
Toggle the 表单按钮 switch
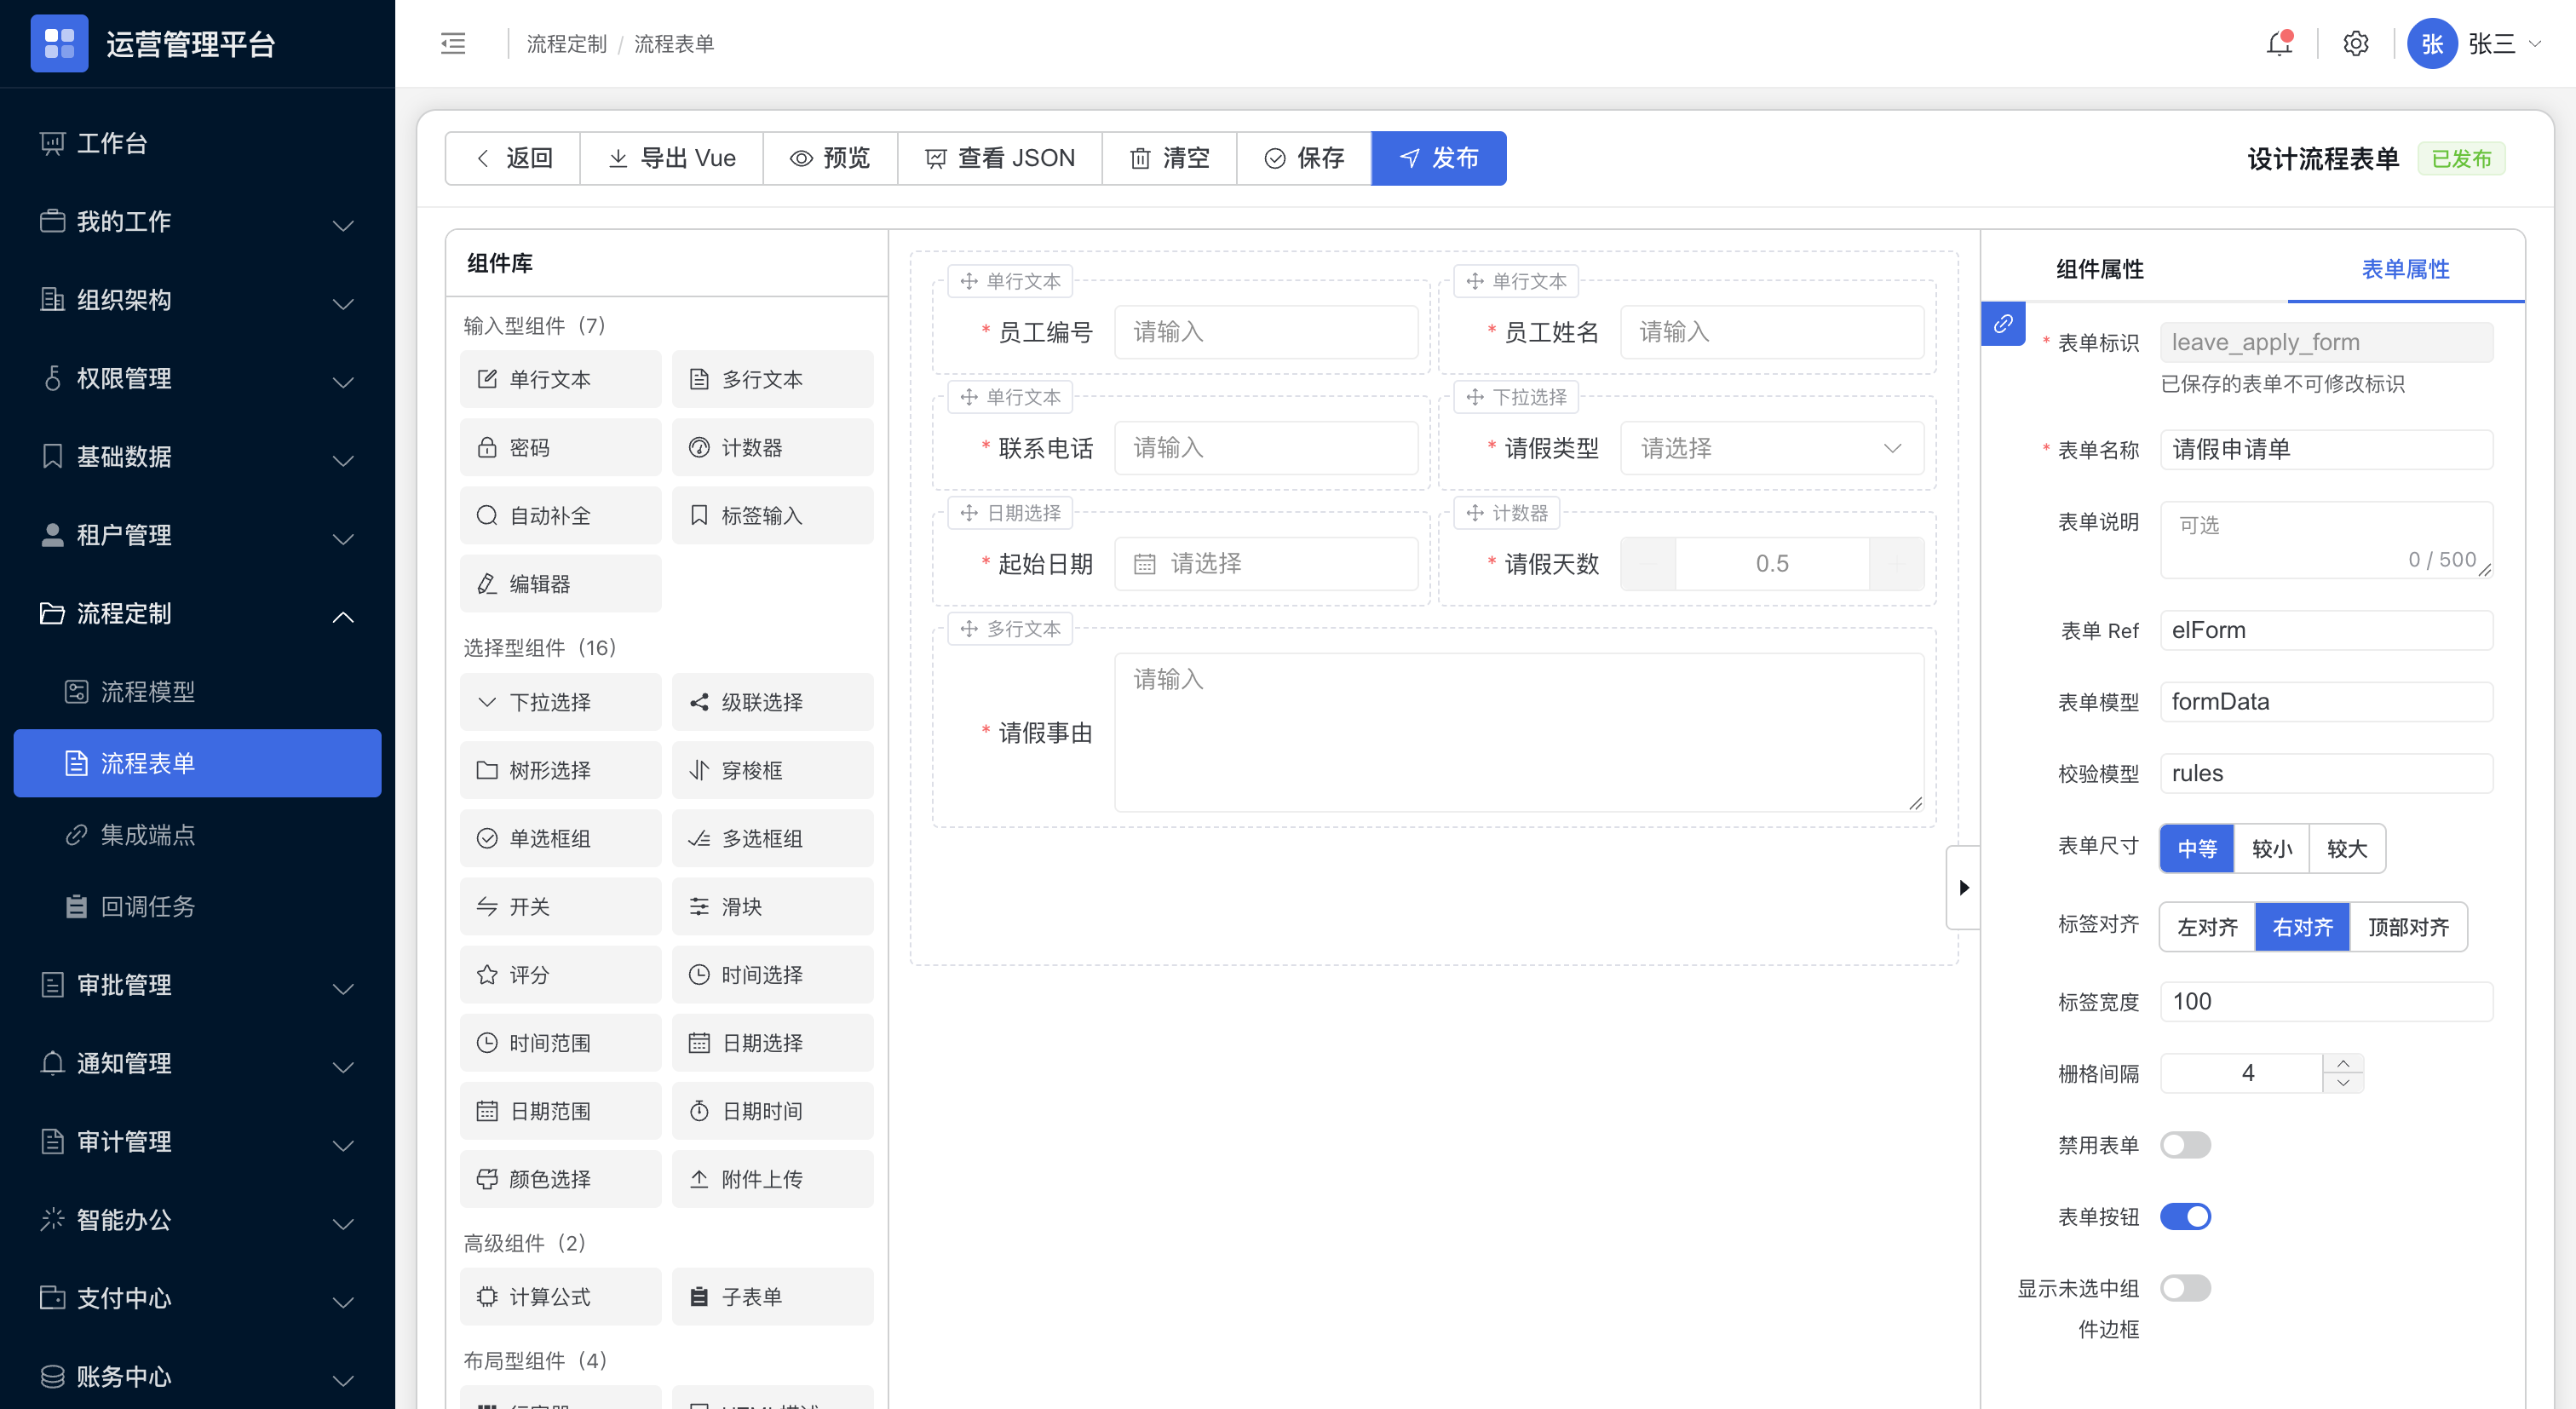pos(2185,1217)
